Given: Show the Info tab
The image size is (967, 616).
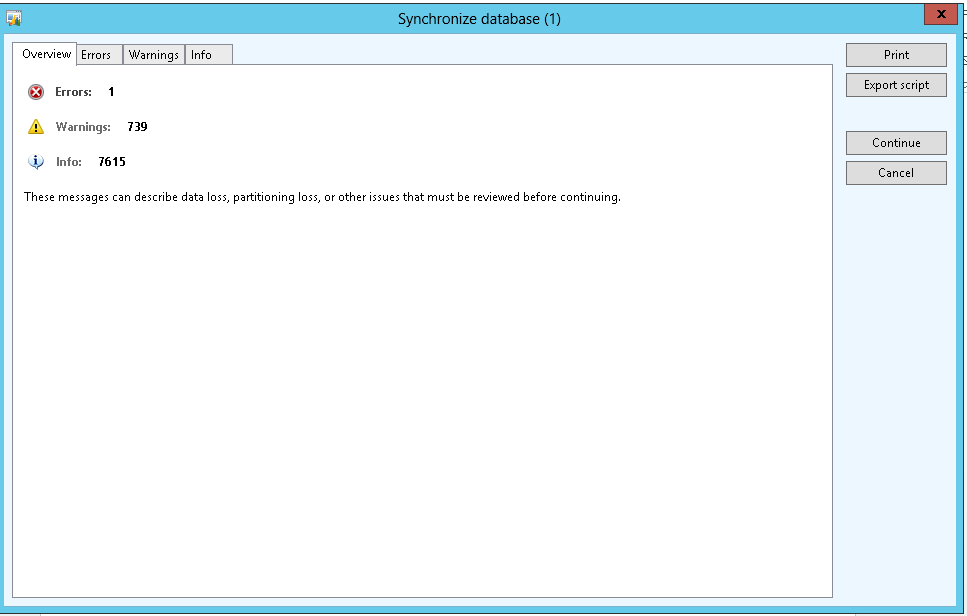Looking at the screenshot, I should pos(202,55).
